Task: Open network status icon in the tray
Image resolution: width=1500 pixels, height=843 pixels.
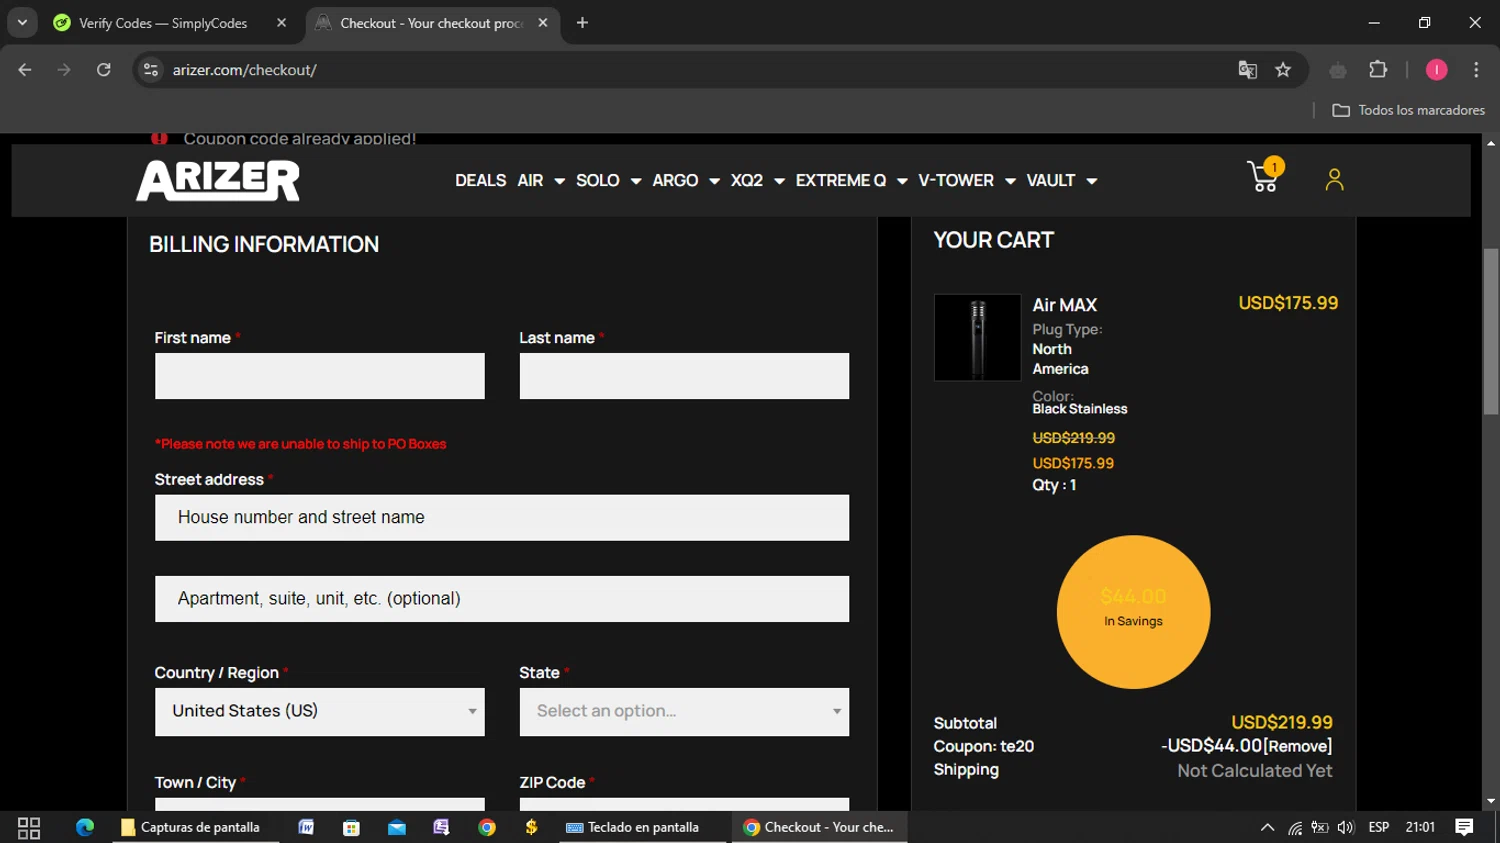Action: point(1295,827)
